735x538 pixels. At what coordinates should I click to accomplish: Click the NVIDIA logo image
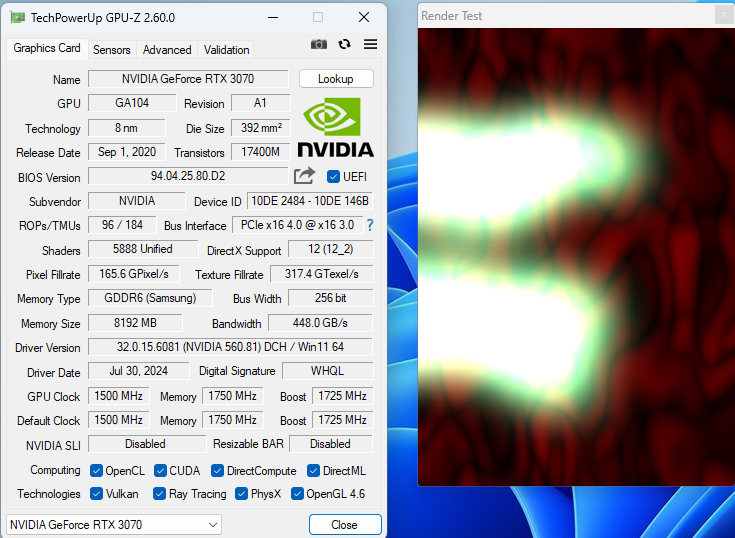(336, 127)
